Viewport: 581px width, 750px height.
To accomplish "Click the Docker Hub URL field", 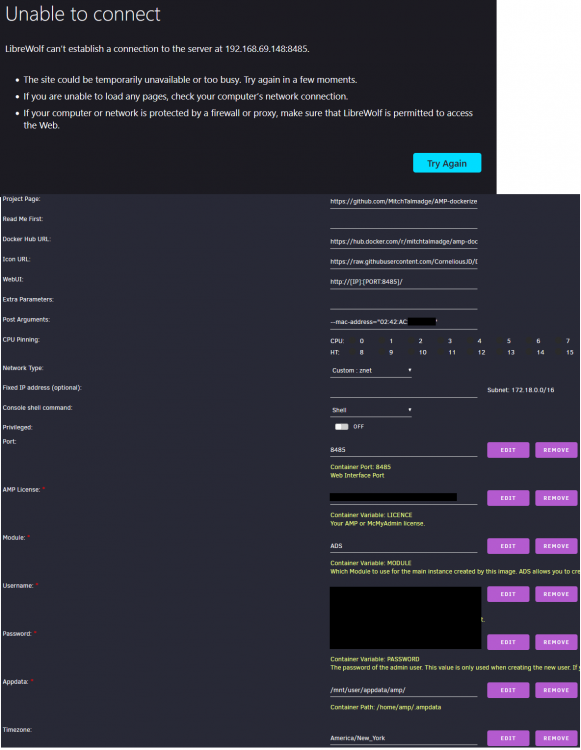I will click(403, 242).
